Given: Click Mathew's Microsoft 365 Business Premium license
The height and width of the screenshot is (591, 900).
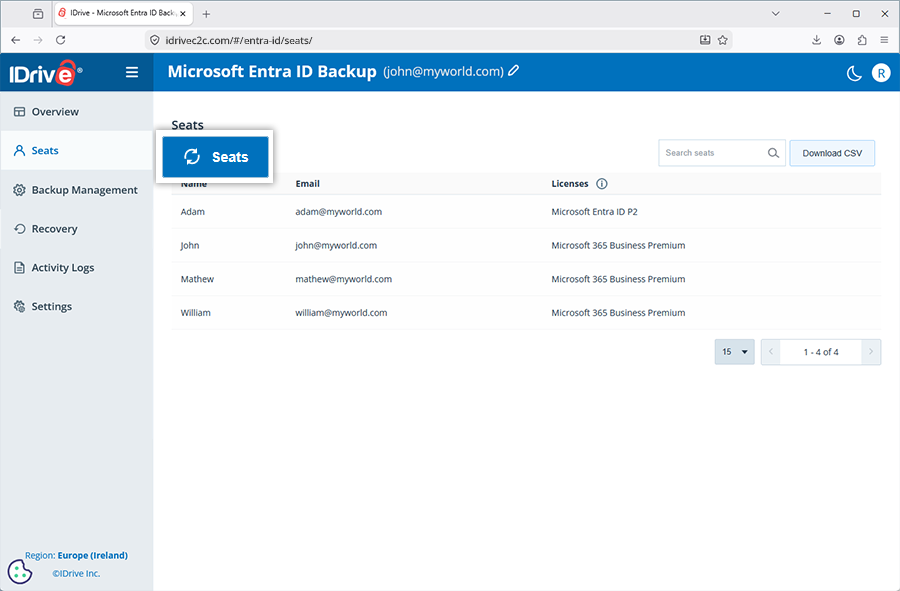Looking at the screenshot, I should click(618, 279).
